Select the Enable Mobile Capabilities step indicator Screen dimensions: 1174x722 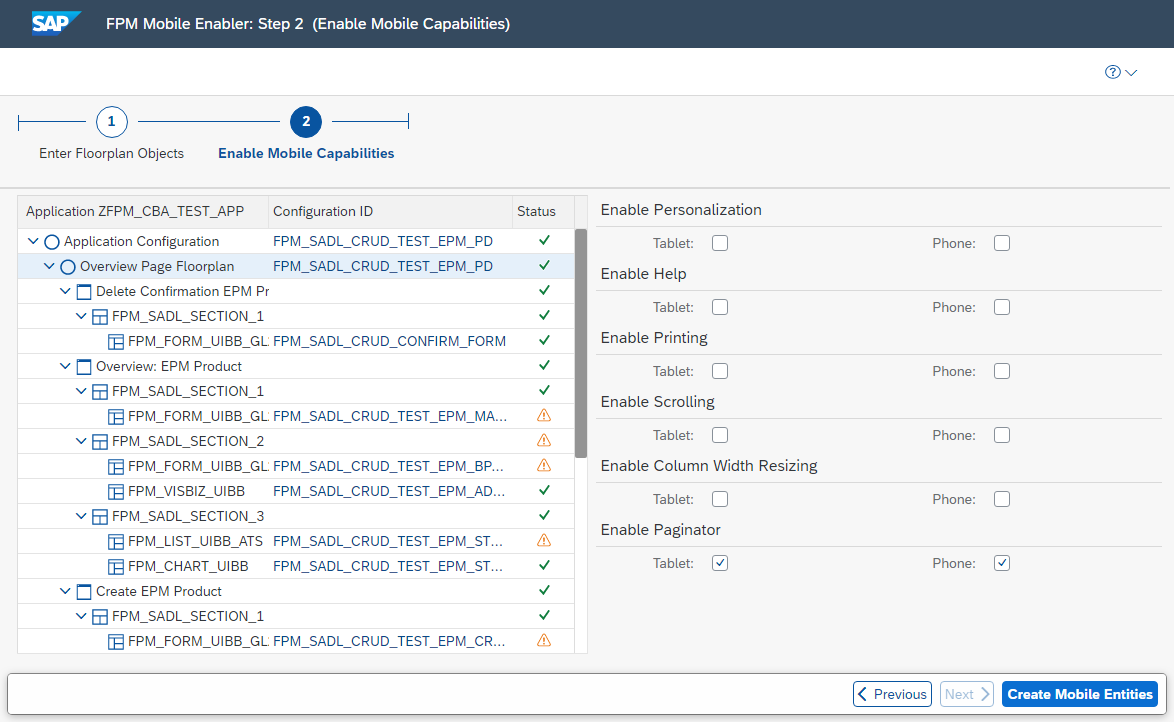(x=306, y=121)
